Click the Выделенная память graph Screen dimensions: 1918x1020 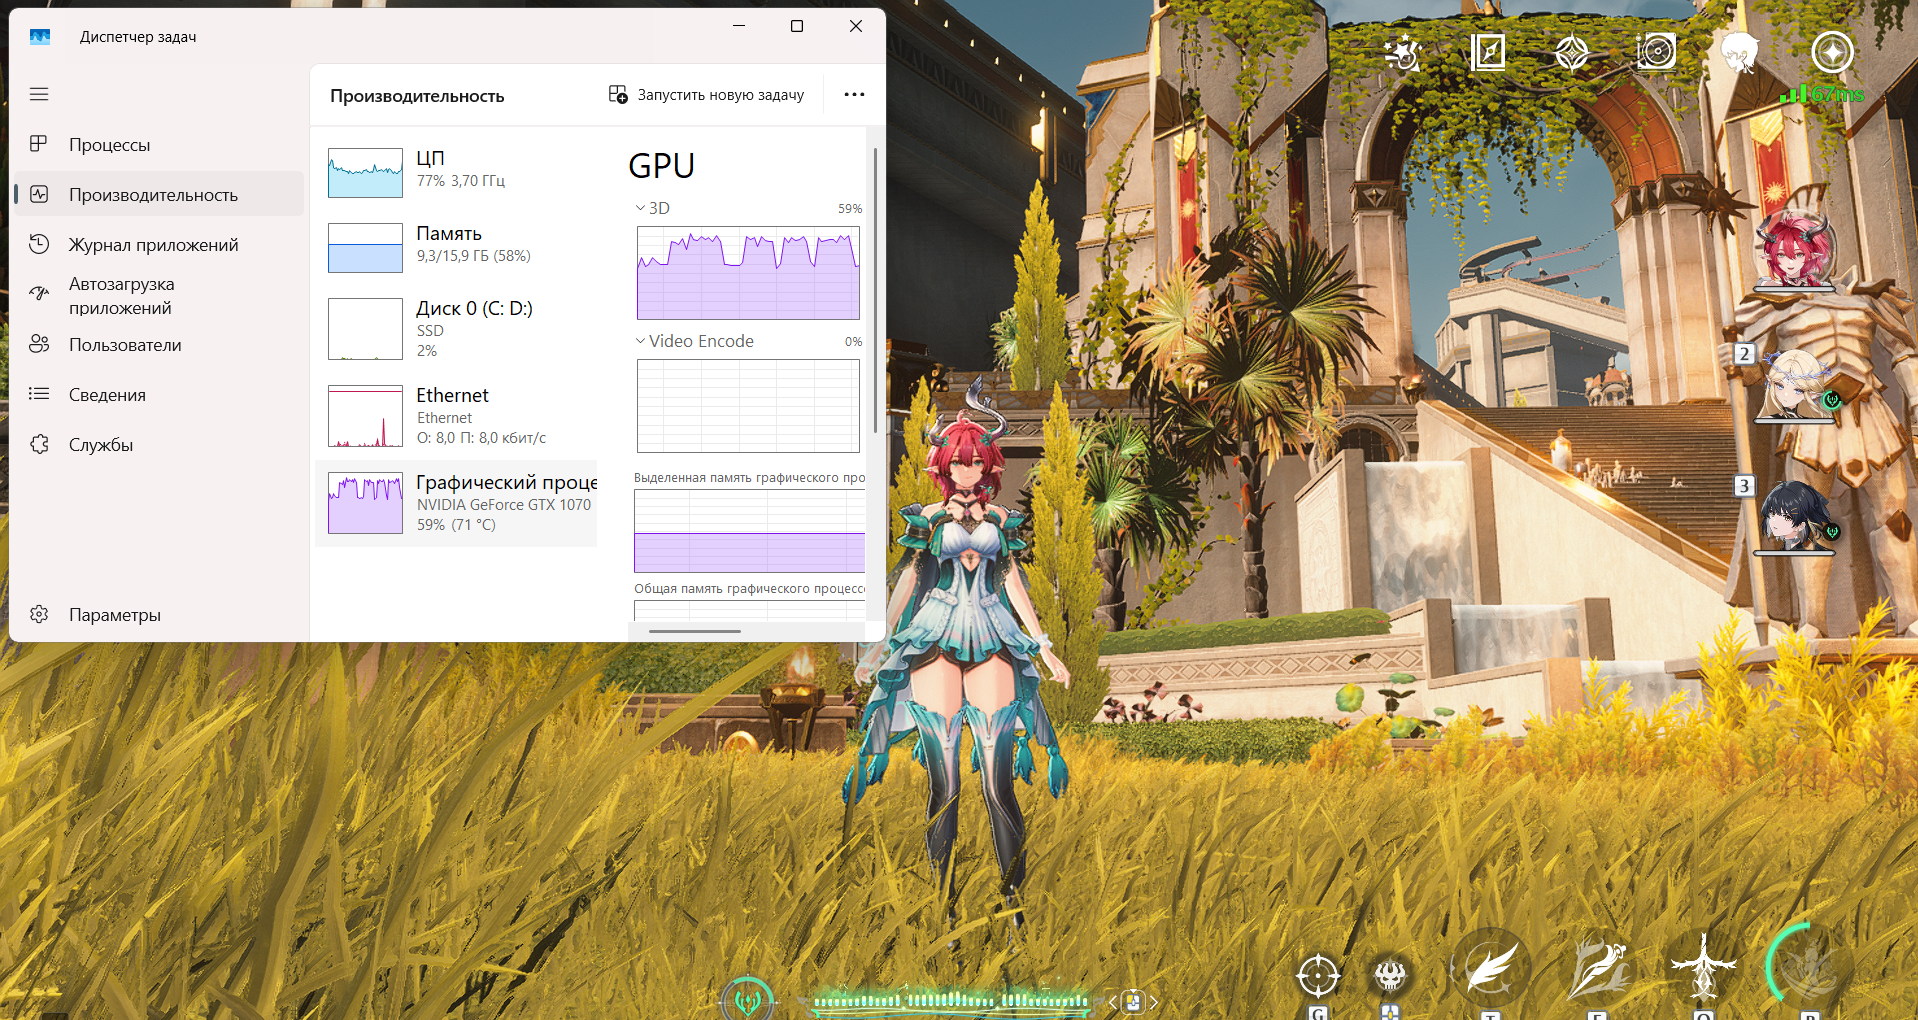(749, 531)
